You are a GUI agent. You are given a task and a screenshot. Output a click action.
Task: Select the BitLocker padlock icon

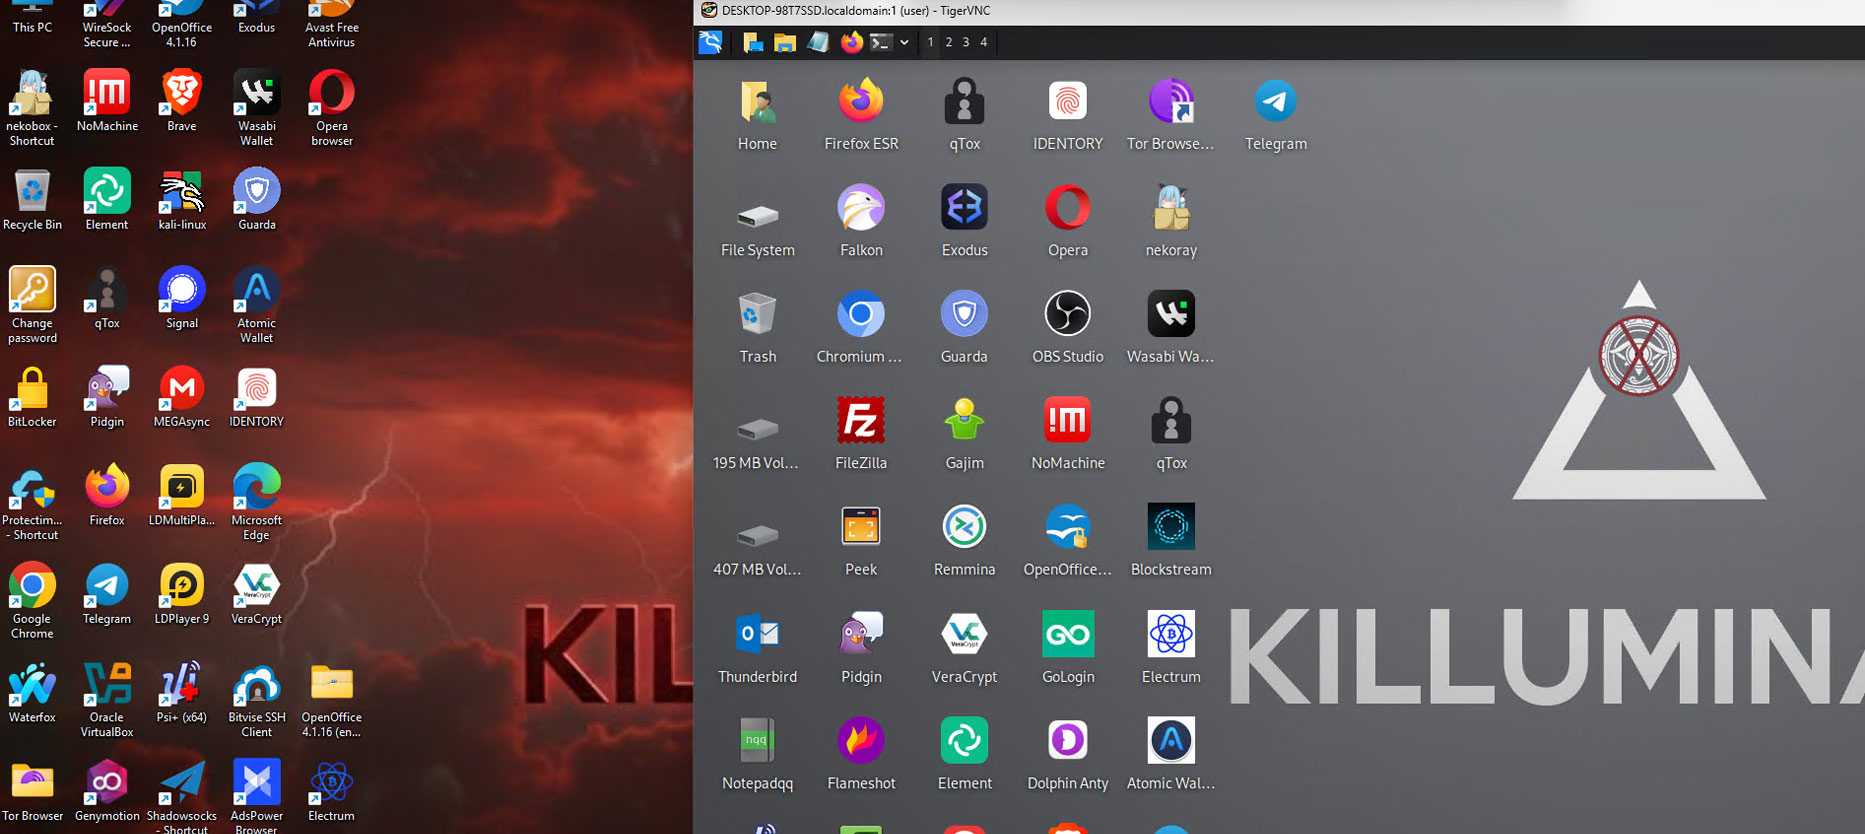point(32,396)
